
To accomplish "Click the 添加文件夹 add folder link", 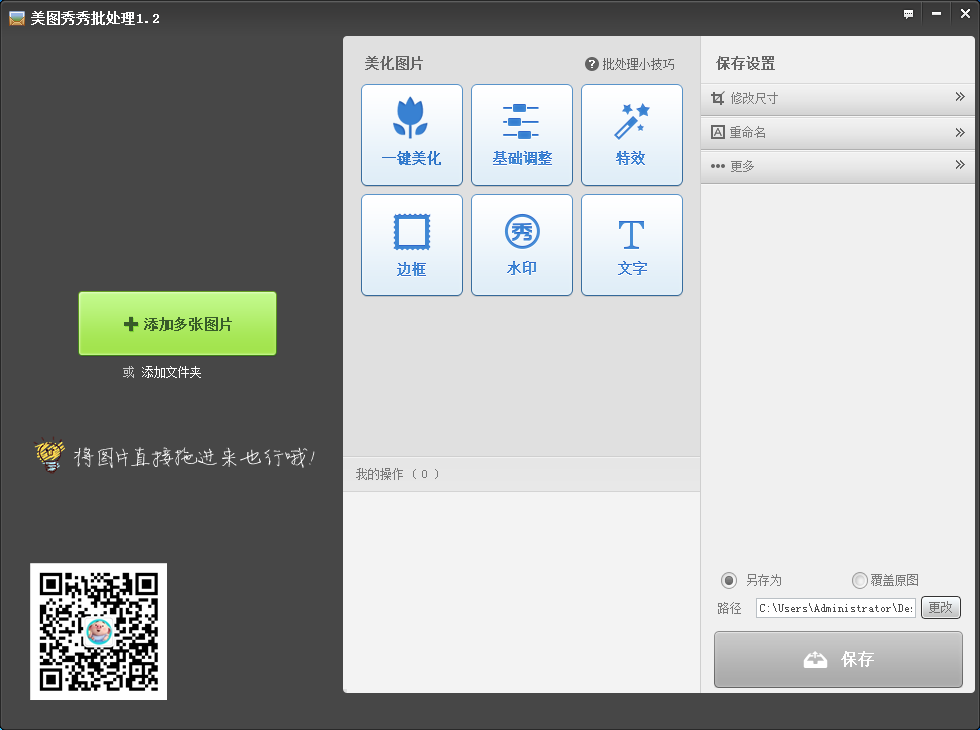I will coord(171,372).
